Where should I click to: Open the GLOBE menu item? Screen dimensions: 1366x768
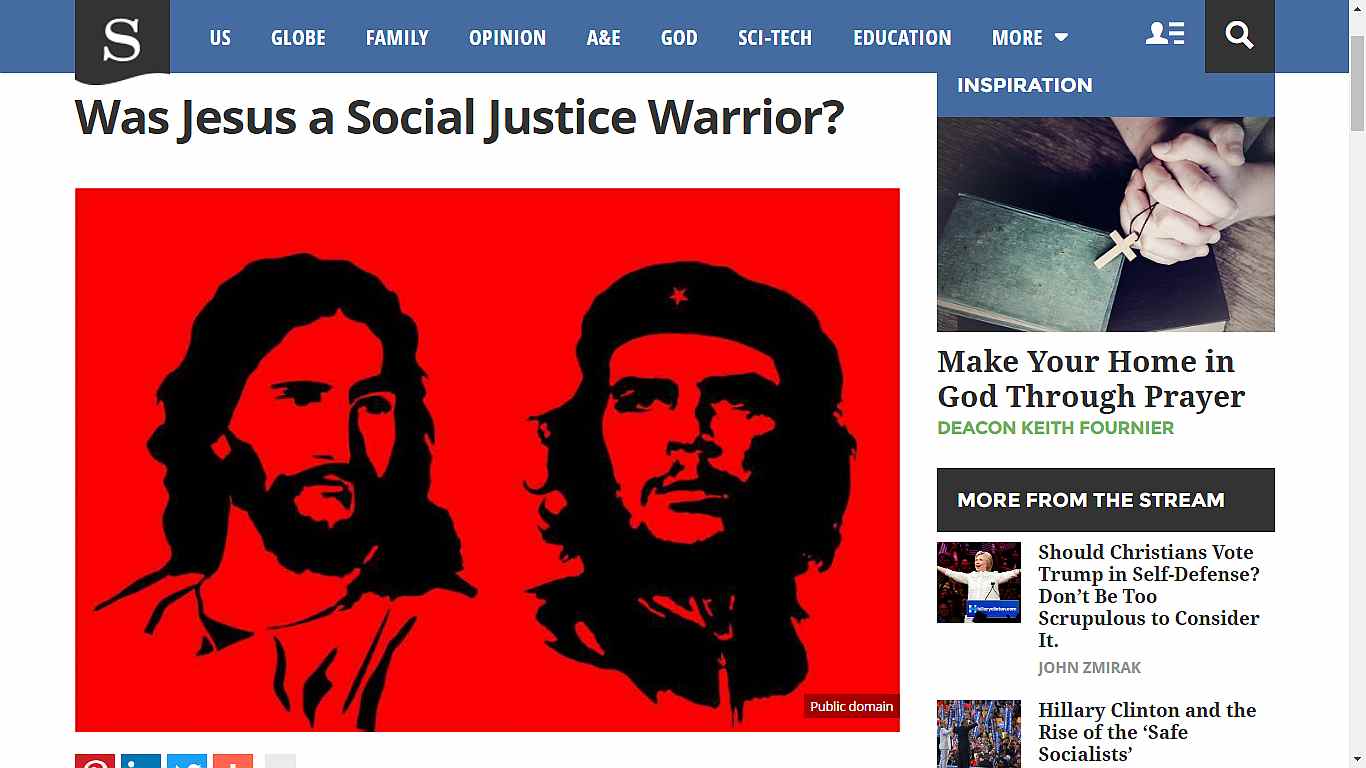pyautogui.click(x=298, y=38)
